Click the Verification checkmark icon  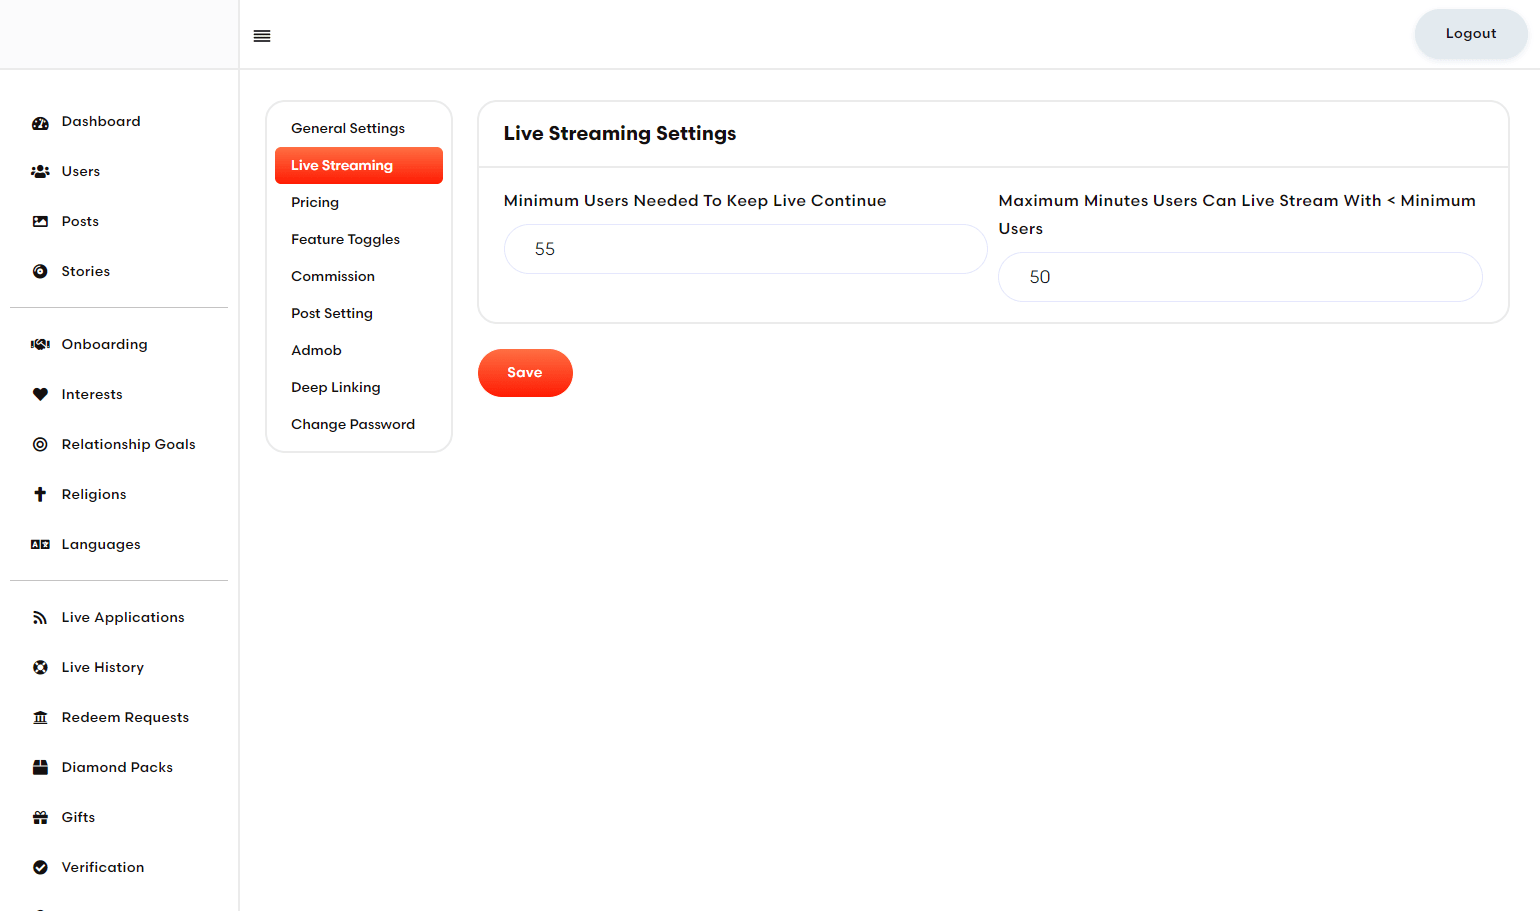[40, 868]
